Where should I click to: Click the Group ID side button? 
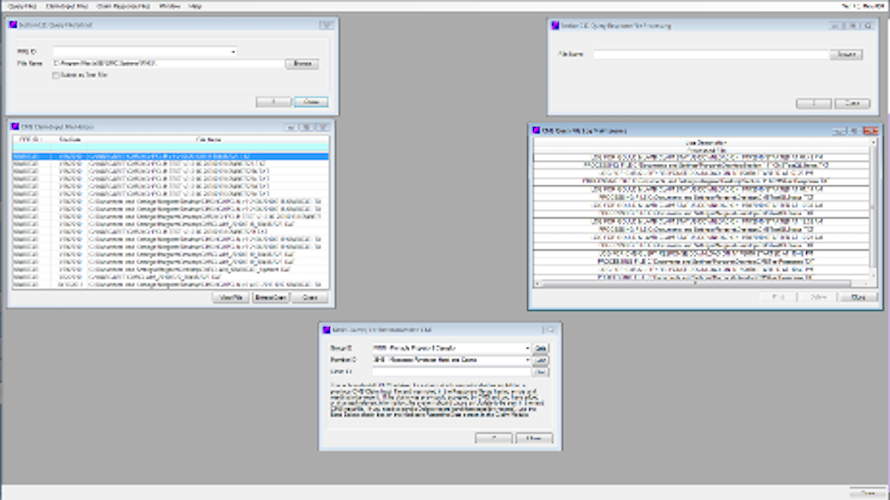(x=540, y=348)
